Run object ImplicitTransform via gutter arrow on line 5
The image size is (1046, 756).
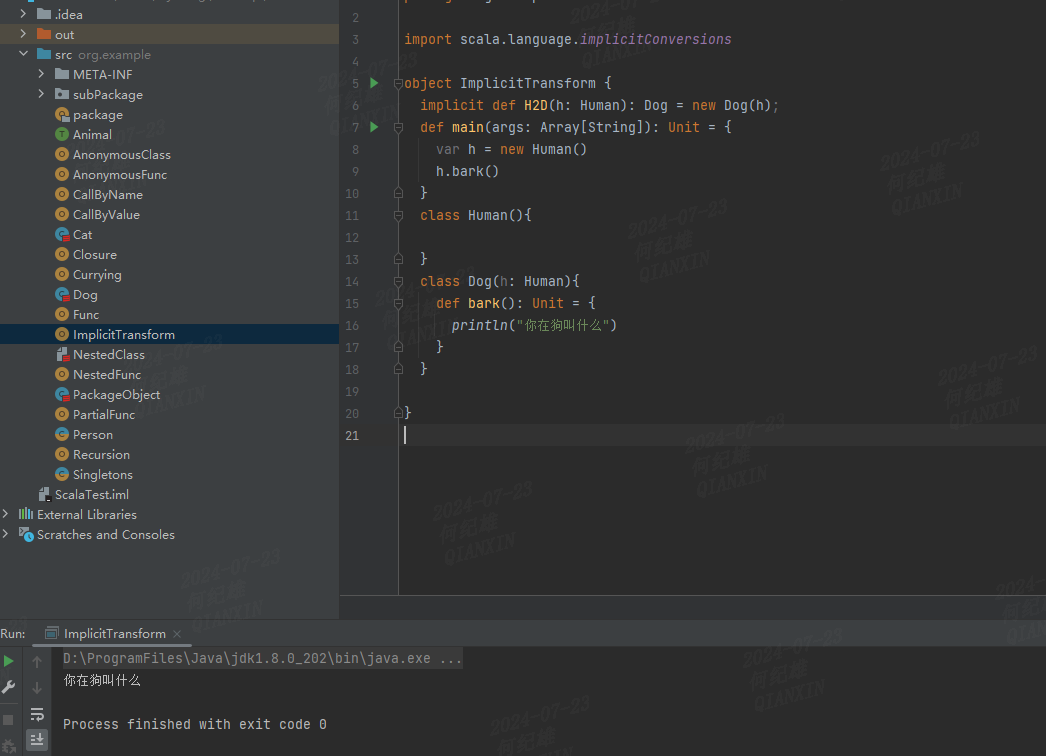pos(374,83)
